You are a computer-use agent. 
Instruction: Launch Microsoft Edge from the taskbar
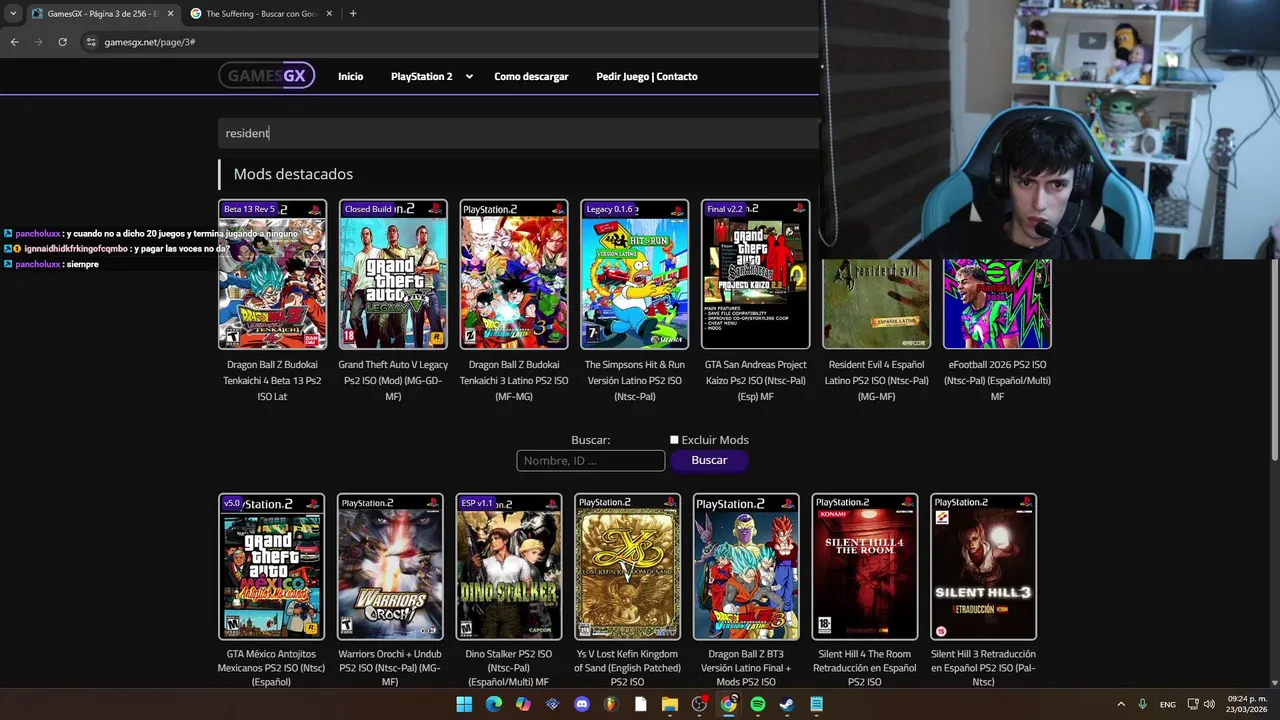point(494,704)
